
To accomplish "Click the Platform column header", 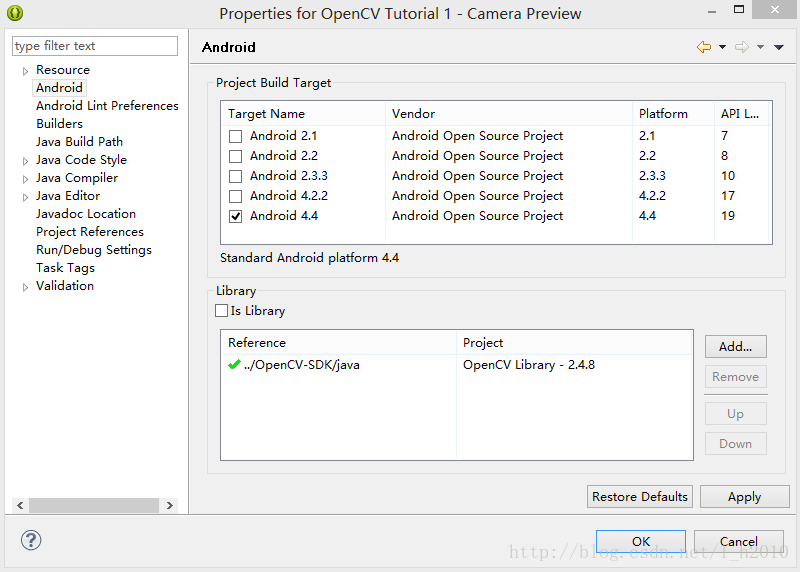I will pos(673,114).
